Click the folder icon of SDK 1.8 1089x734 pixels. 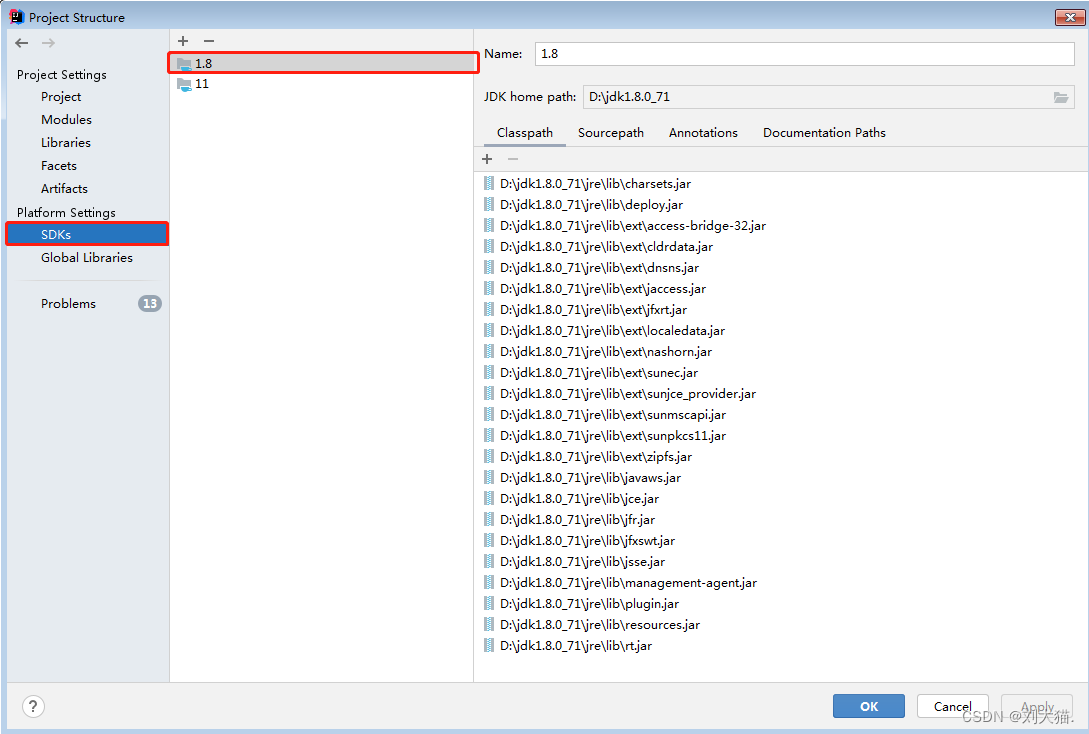click(184, 64)
